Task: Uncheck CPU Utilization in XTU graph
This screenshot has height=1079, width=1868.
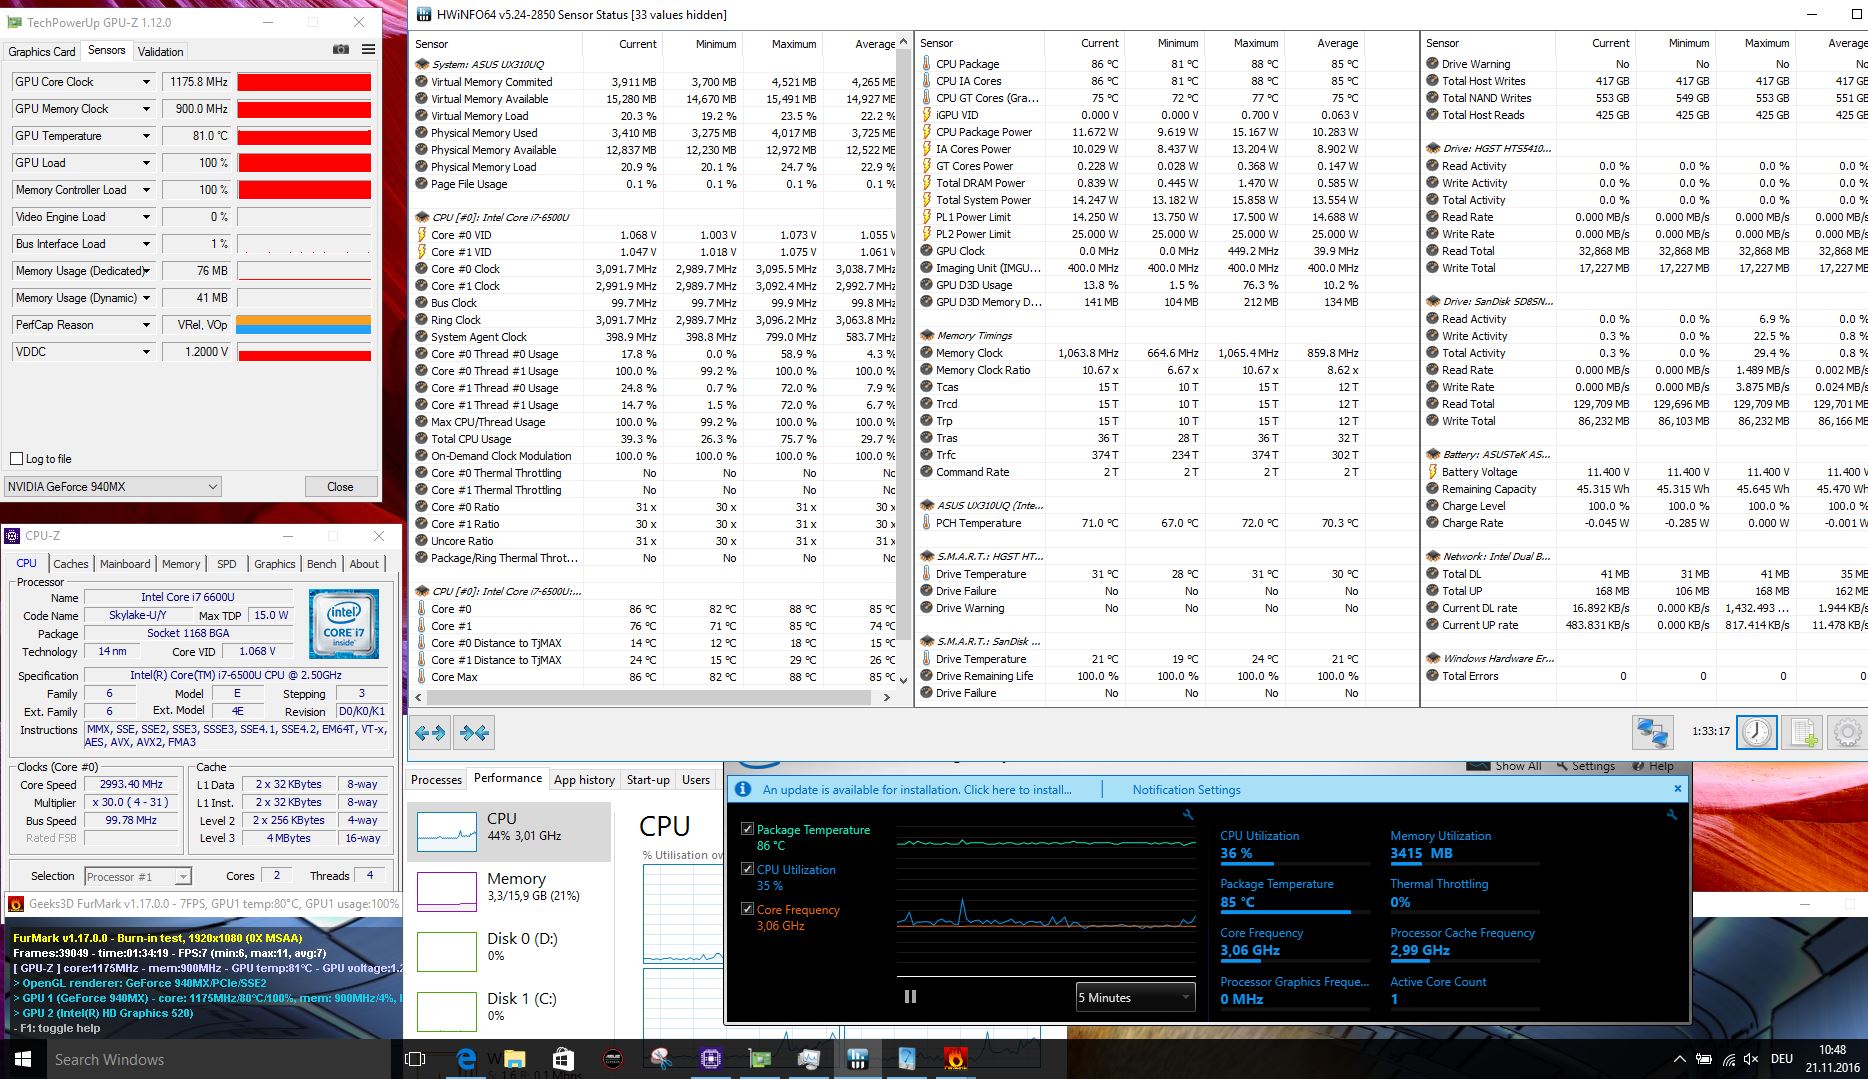Action: click(747, 869)
